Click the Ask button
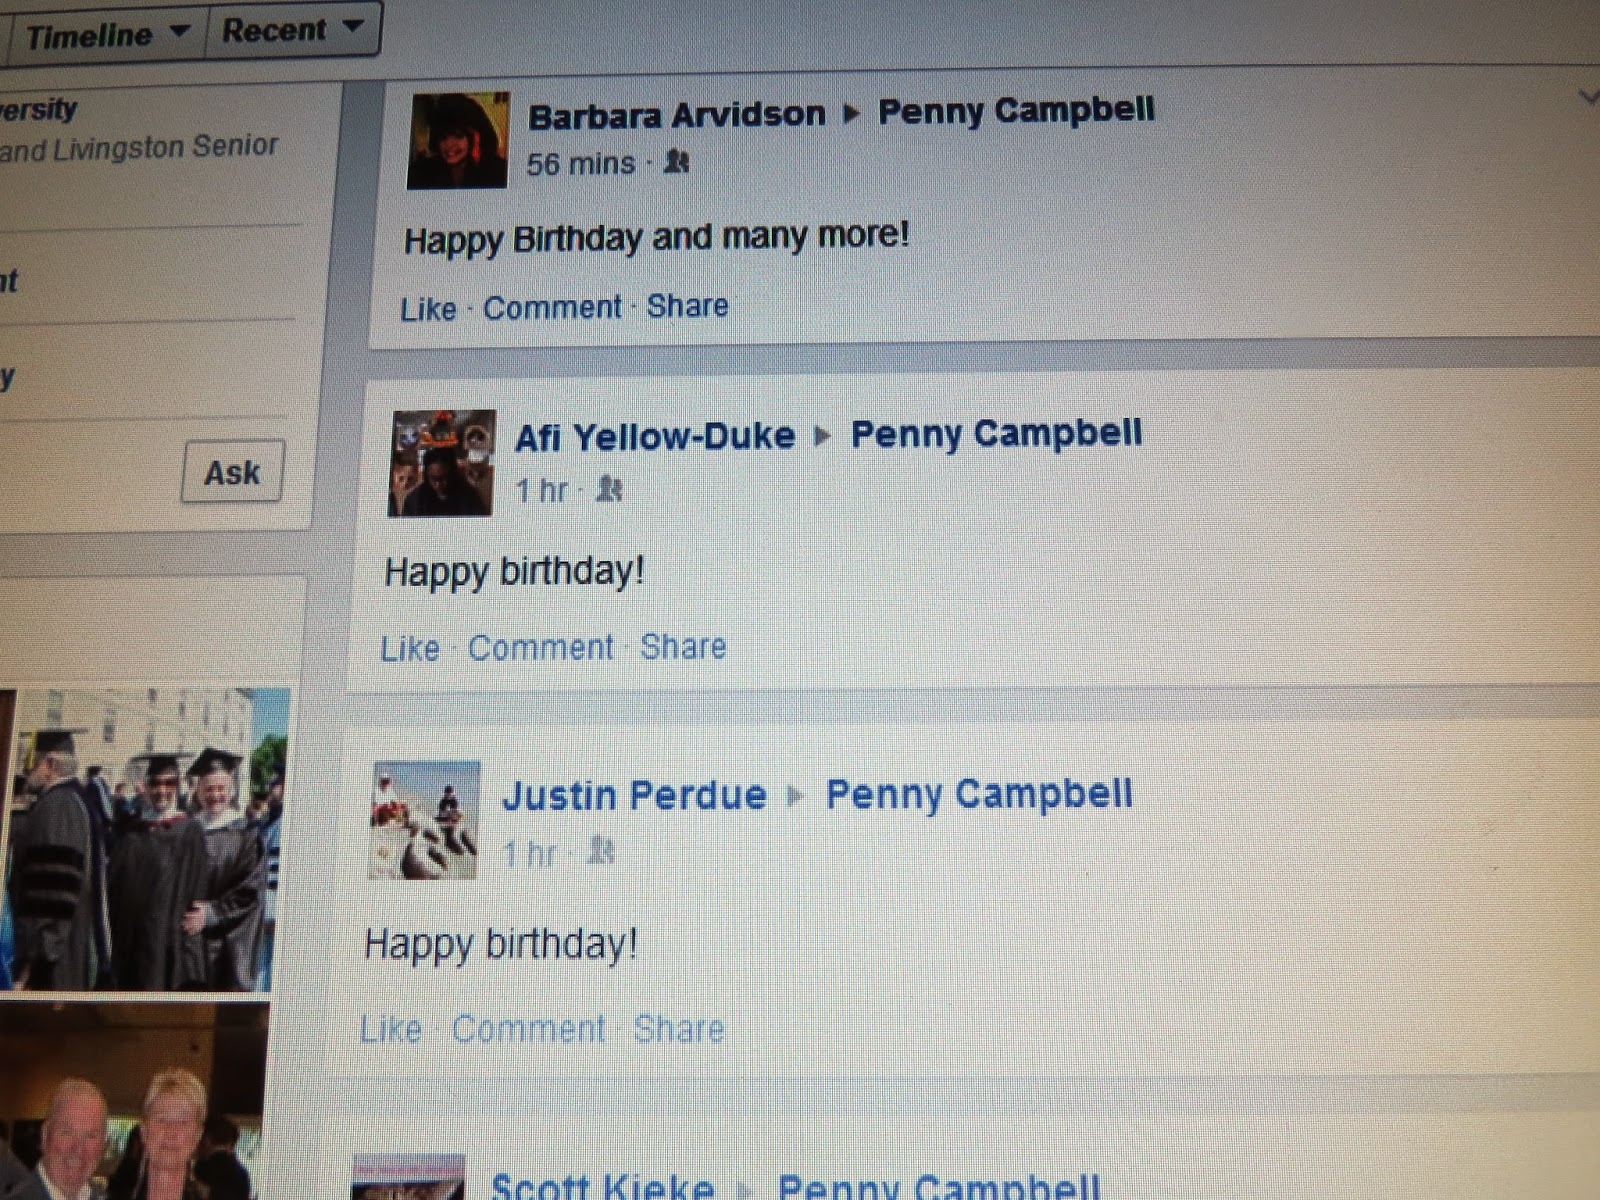This screenshot has height=1200, width=1600. tap(232, 471)
